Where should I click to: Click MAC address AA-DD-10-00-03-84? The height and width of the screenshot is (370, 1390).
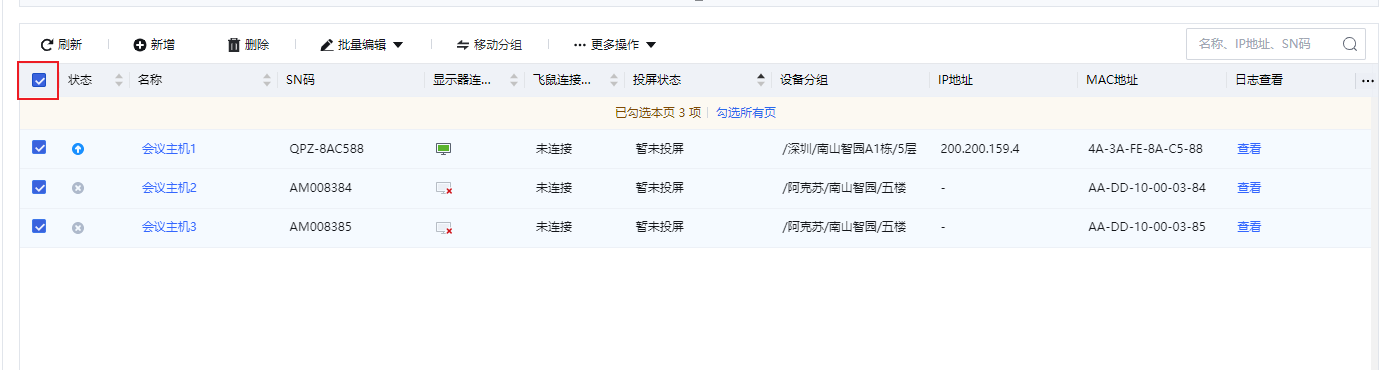[x=1147, y=188]
